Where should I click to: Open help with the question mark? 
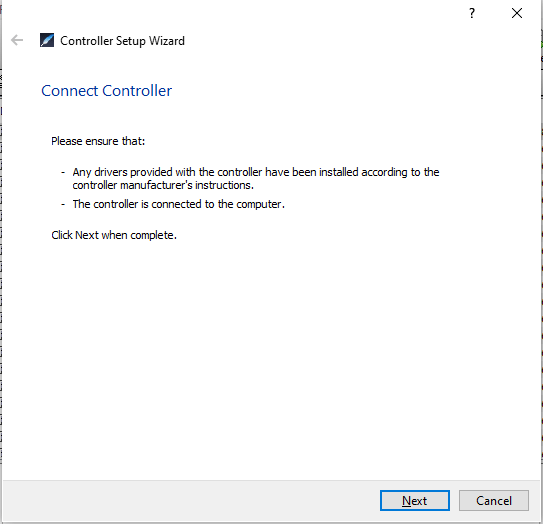point(472,13)
